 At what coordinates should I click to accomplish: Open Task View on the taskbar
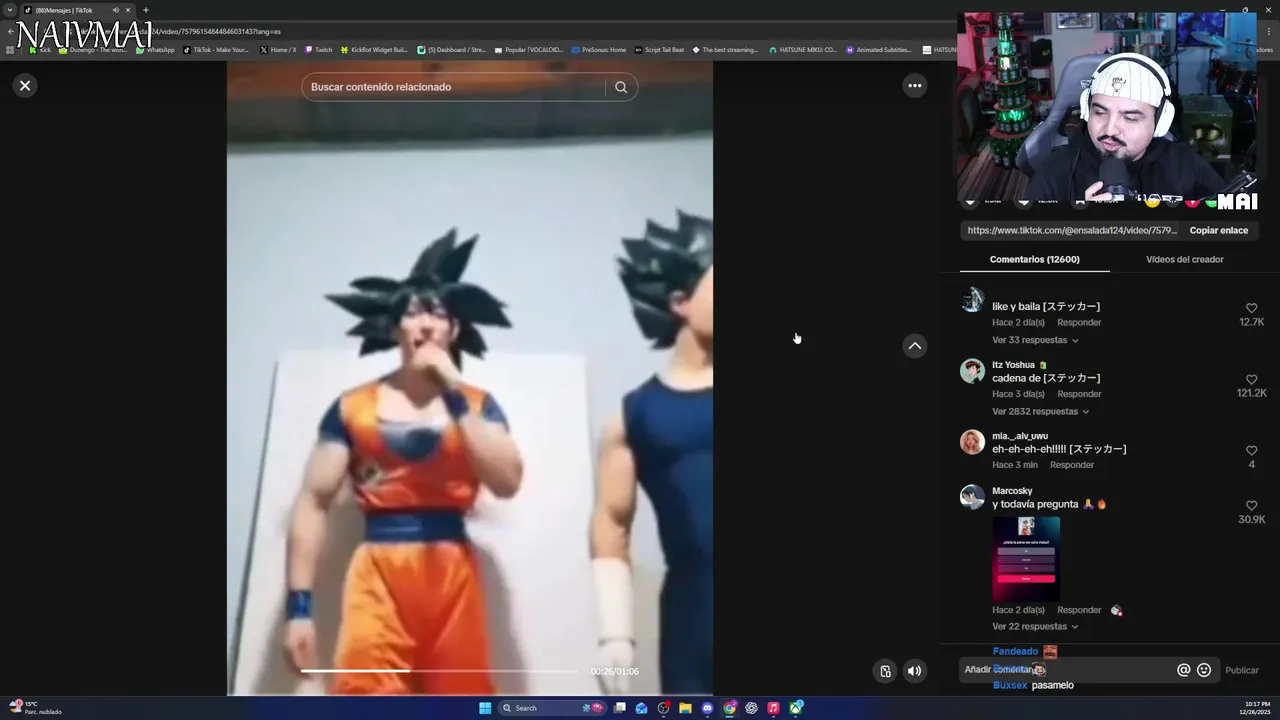(620, 708)
